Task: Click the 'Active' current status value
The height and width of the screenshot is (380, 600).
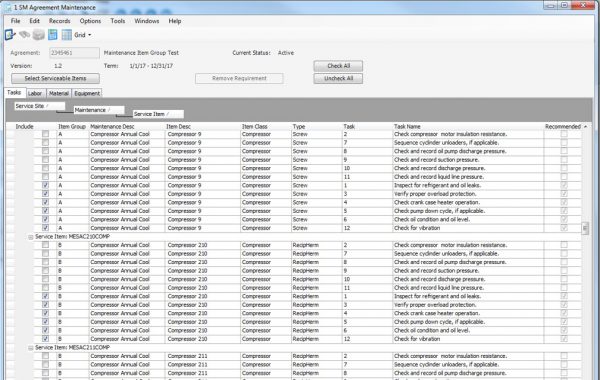Action: pos(286,53)
